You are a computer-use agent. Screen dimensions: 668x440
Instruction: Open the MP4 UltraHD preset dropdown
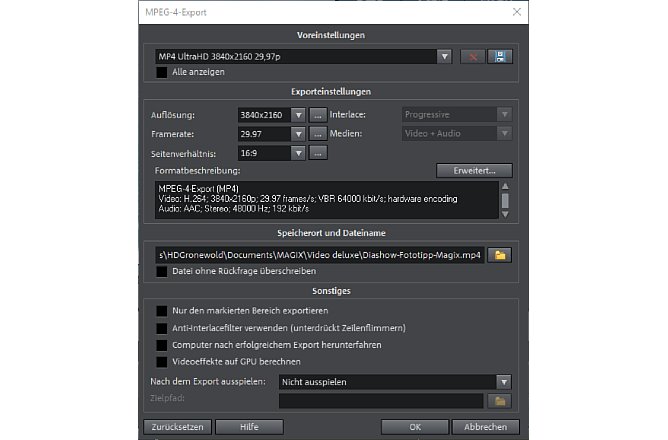click(445, 57)
